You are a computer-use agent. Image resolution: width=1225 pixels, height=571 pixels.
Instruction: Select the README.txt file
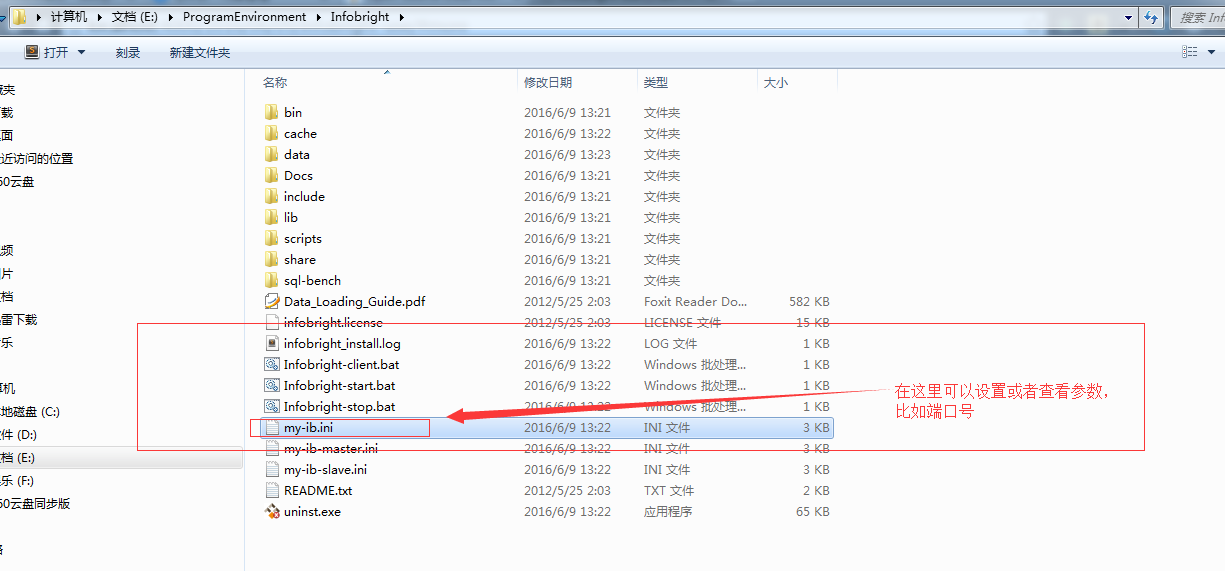tap(317, 490)
